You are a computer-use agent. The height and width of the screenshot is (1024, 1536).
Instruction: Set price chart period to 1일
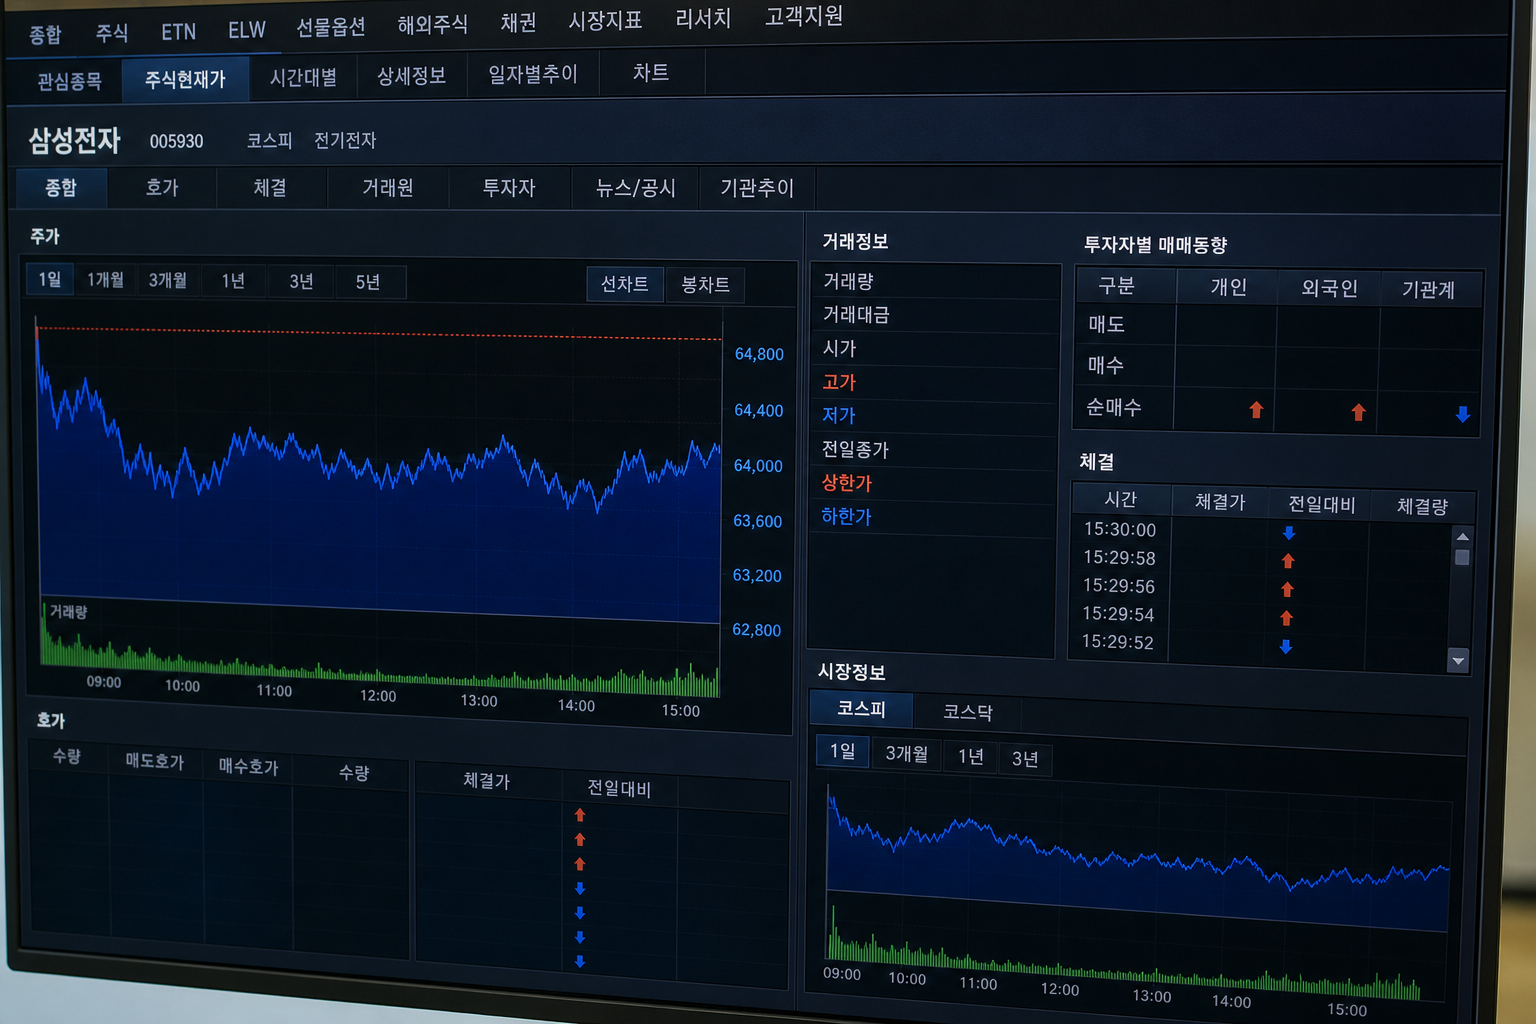pyautogui.click(x=50, y=279)
